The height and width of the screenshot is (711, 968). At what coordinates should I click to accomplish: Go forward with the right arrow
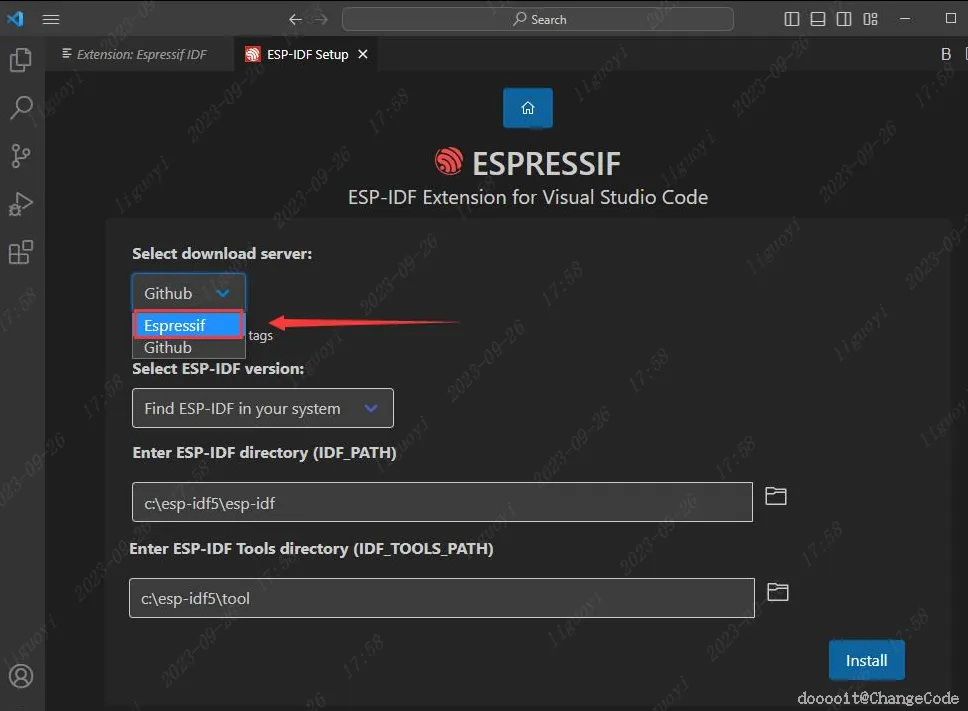tap(321, 20)
